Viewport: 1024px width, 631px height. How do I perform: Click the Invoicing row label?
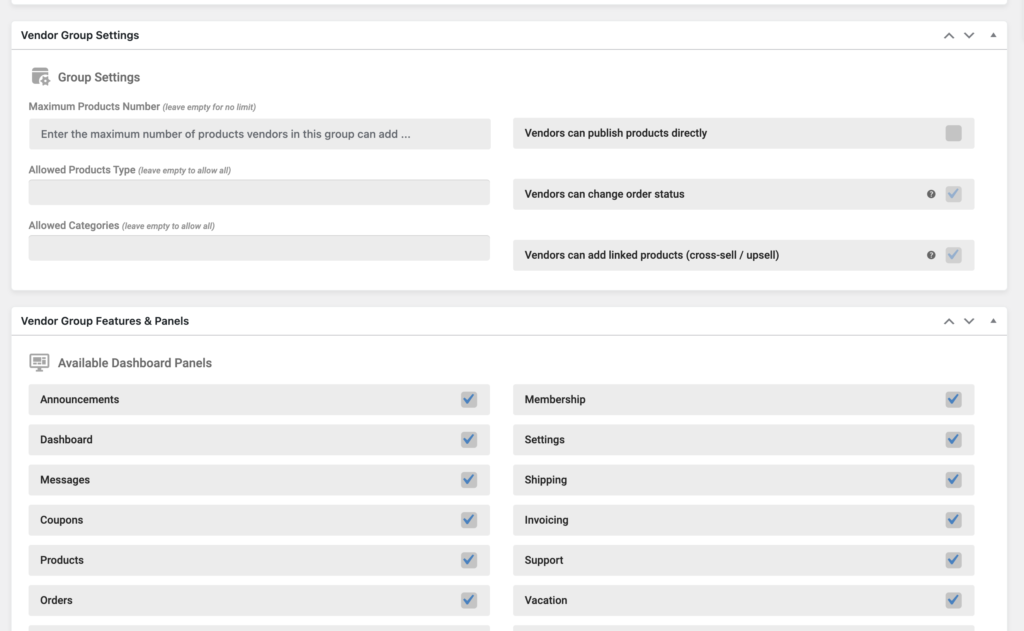(547, 520)
